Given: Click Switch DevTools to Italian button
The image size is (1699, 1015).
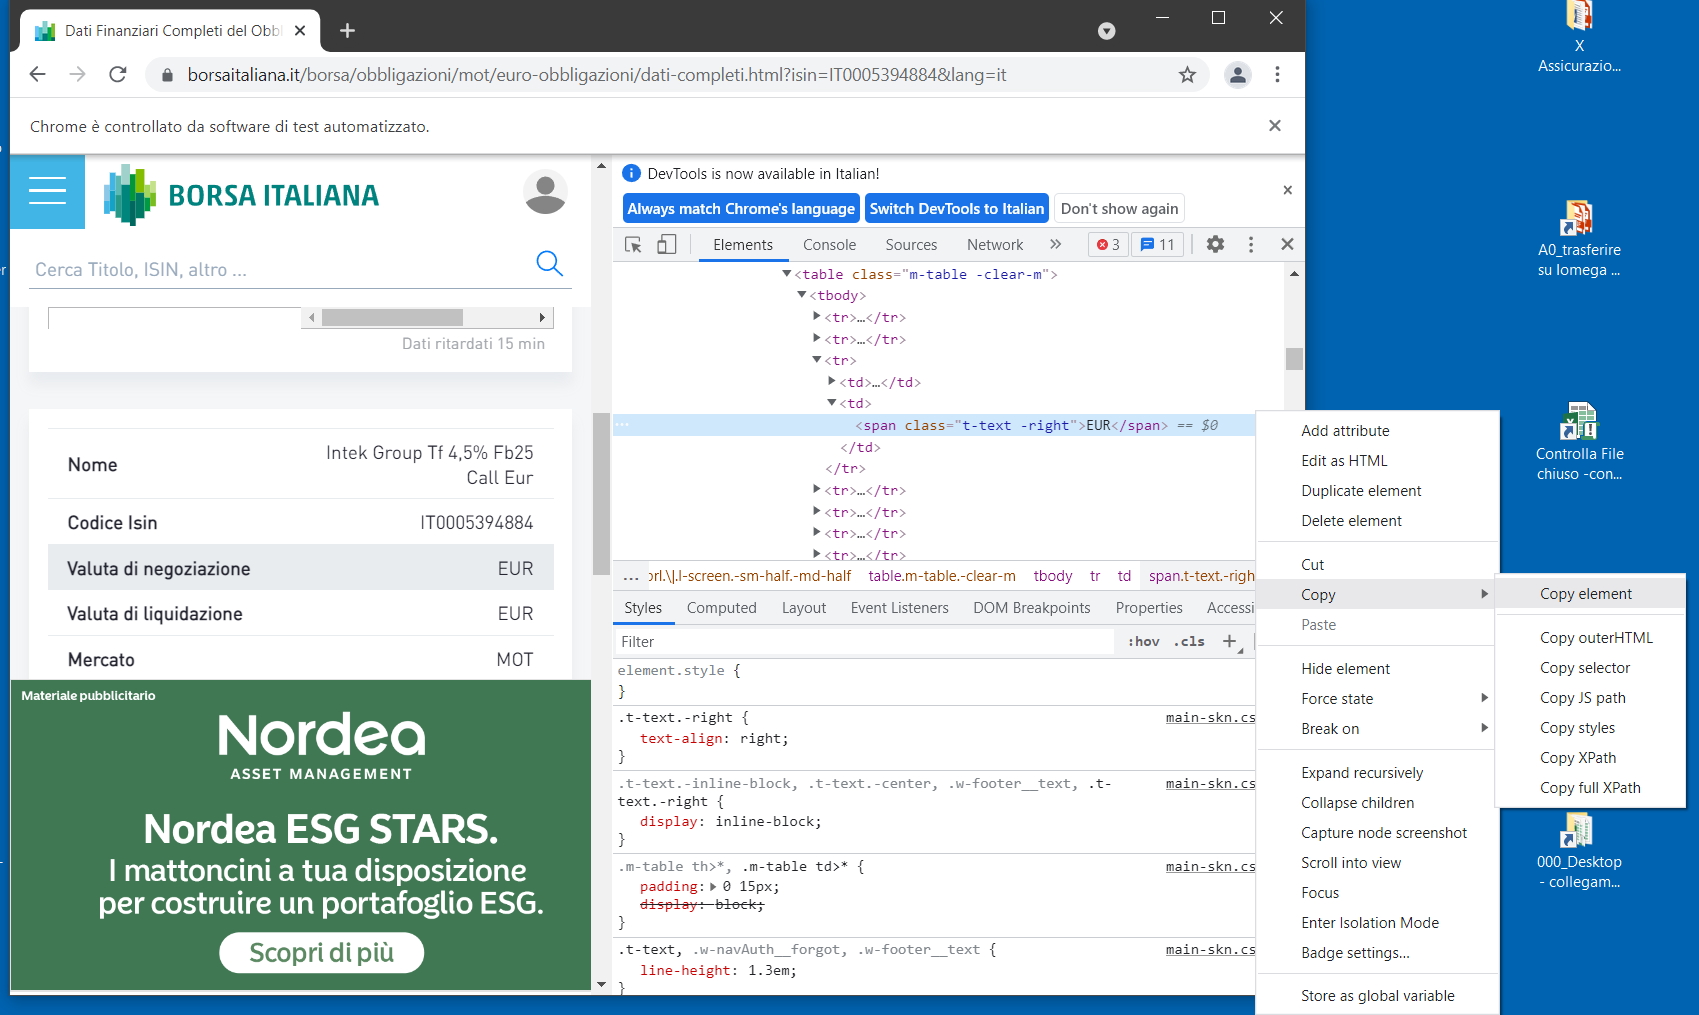Looking at the screenshot, I should (957, 209).
